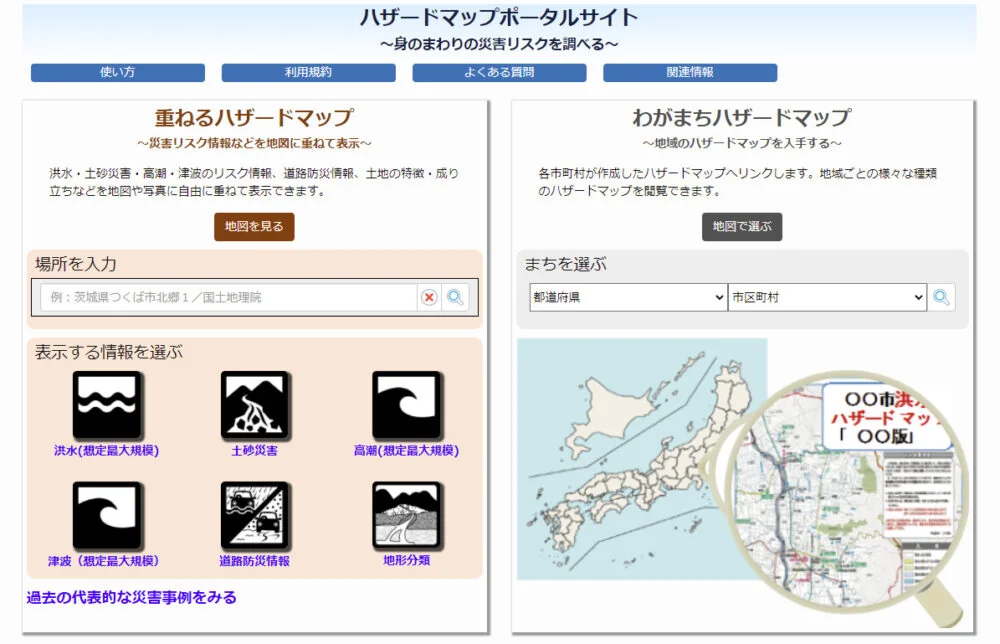Click the 地図で選ぶ button
The image size is (1000, 644).
pyautogui.click(x=742, y=226)
